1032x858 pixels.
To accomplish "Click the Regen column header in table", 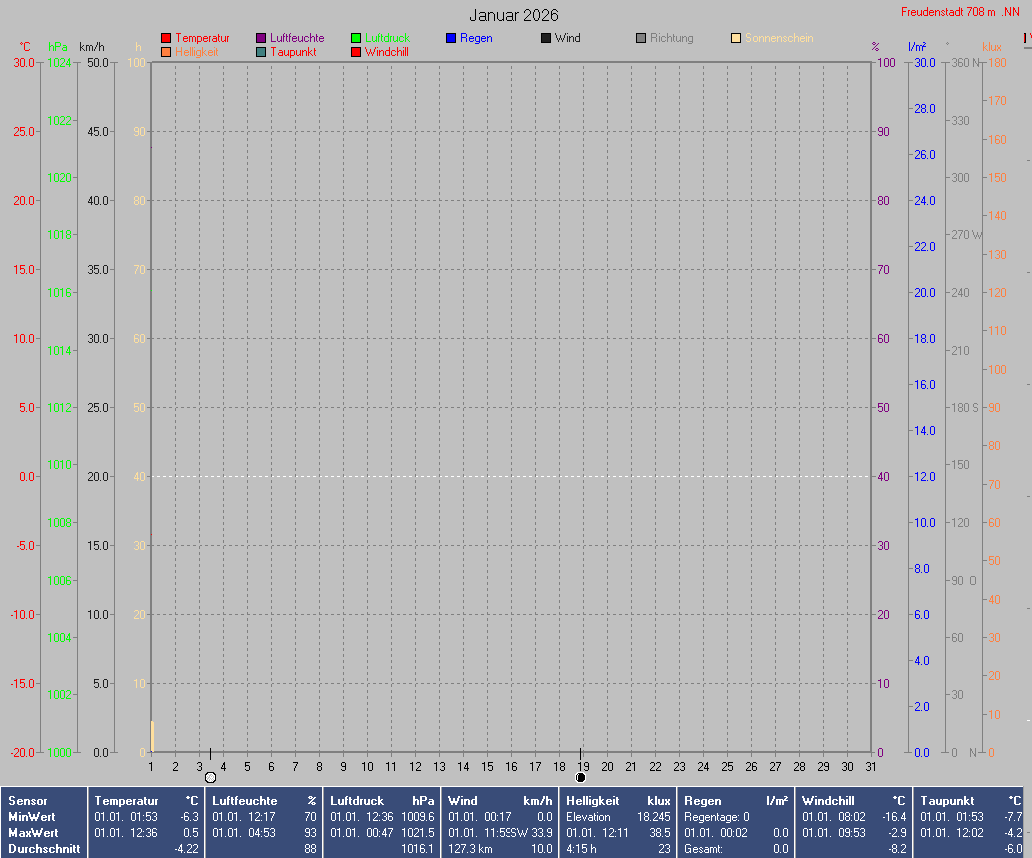I will 702,801.
